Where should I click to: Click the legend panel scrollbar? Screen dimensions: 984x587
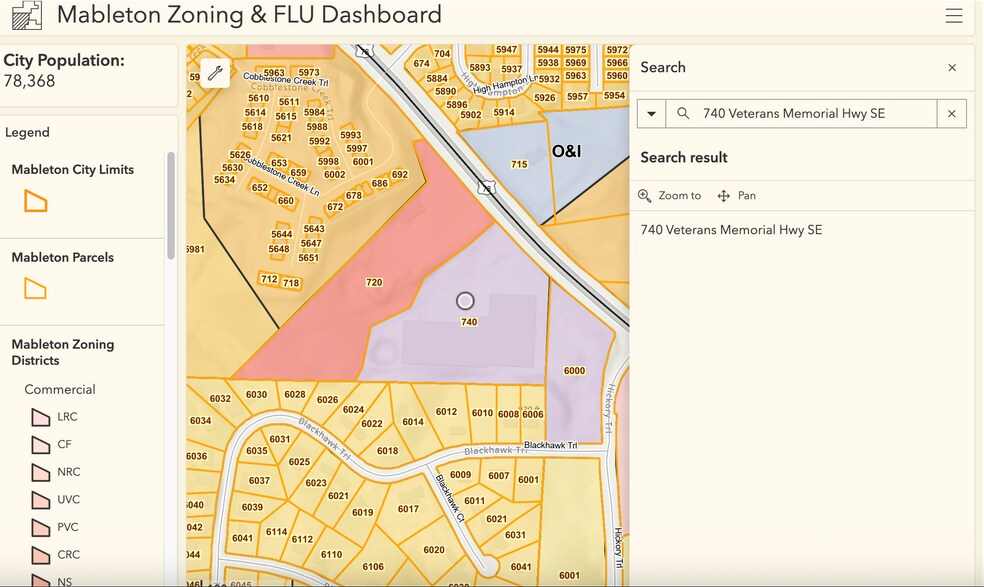(171, 205)
